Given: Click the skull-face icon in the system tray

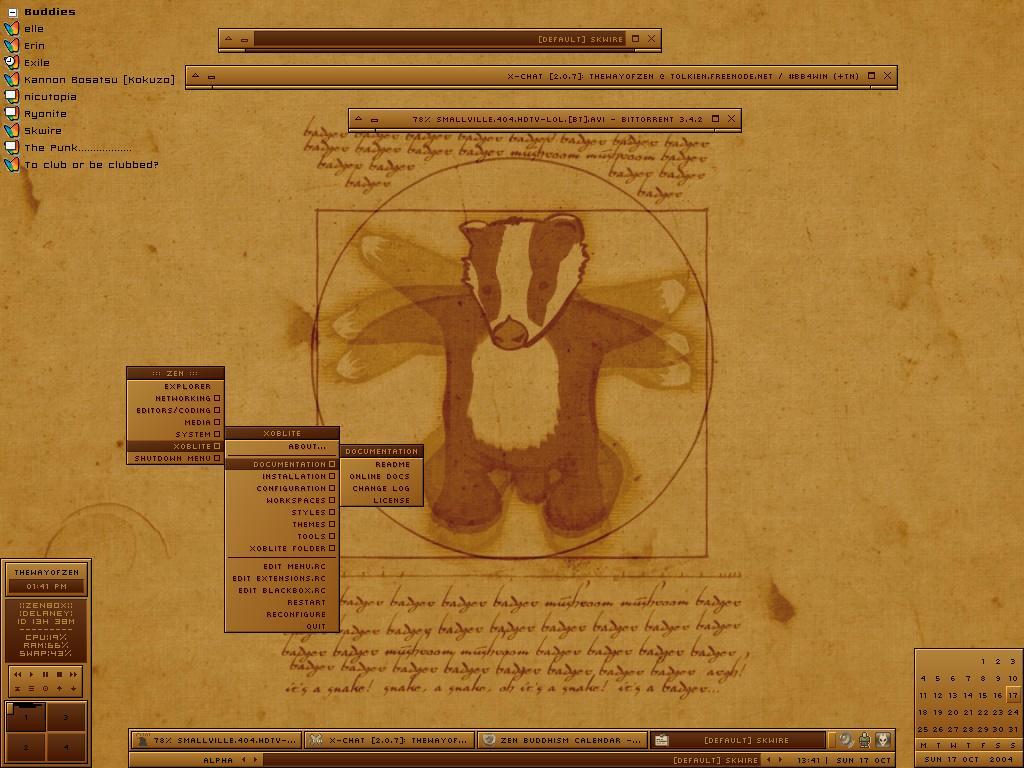Looking at the screenshot, I should [883, 740].
